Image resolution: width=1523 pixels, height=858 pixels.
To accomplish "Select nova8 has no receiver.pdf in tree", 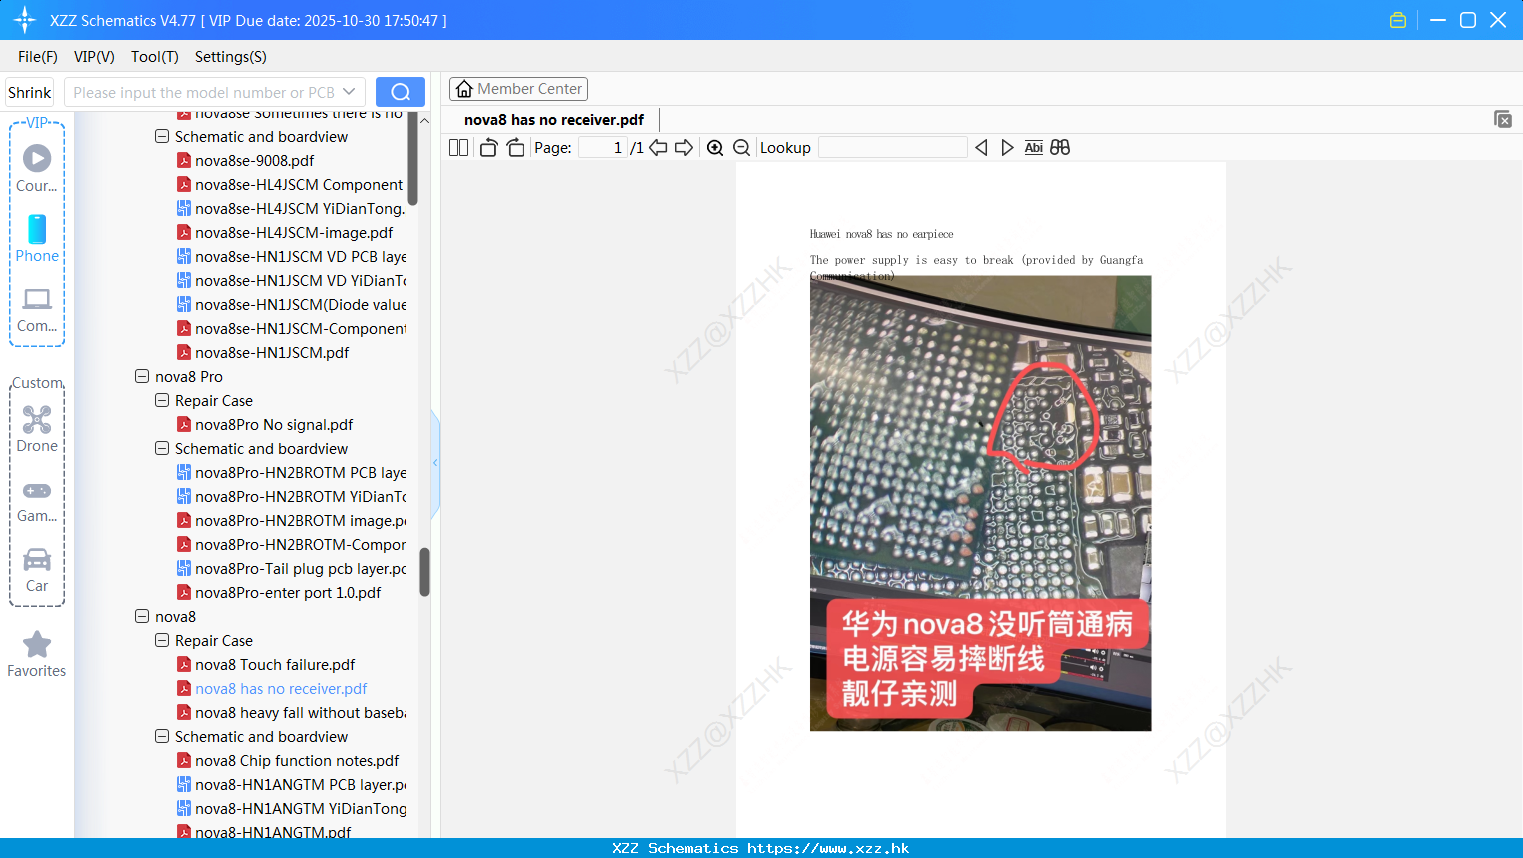I will click(281, 689).
